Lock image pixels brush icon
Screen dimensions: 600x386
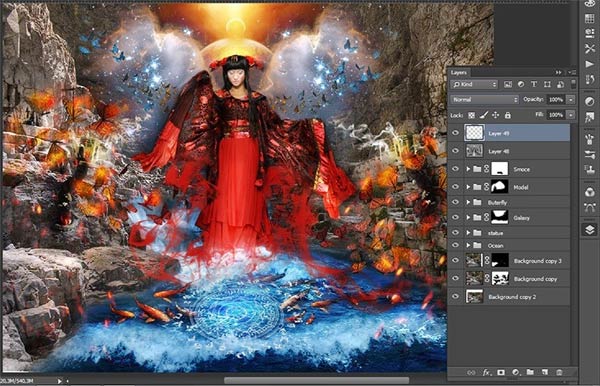[484, 115]
